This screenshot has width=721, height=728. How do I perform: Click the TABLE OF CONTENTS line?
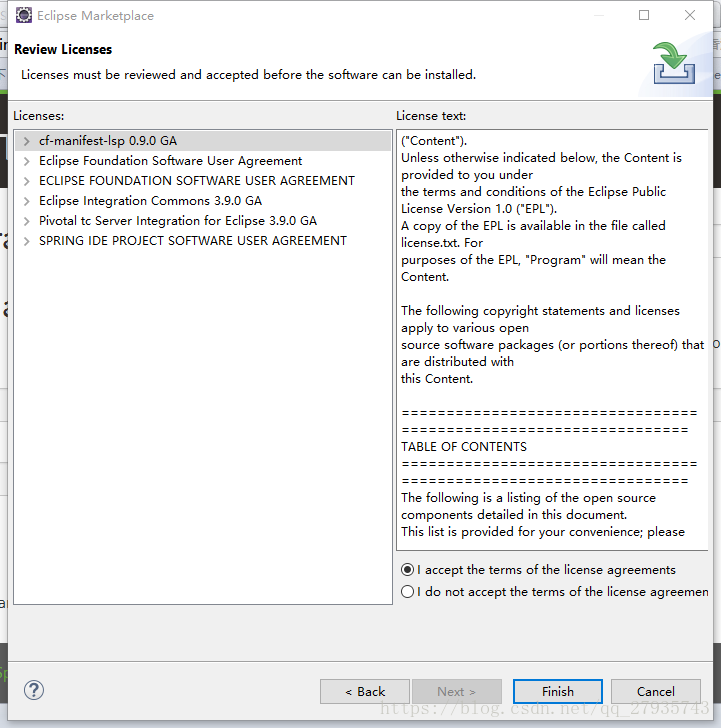(464, 447)
